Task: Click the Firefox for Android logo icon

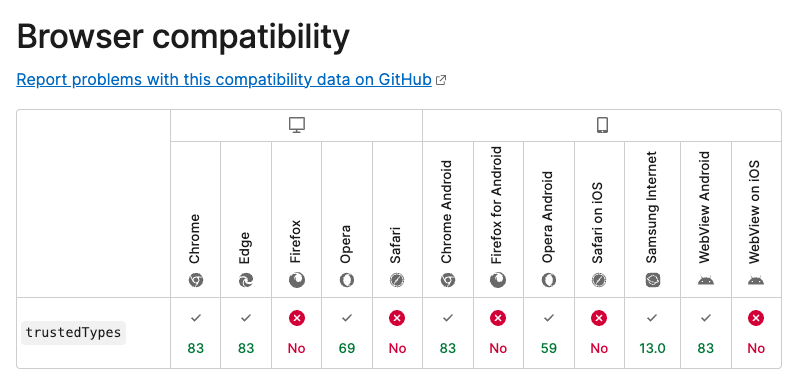Action: point(498,280)
